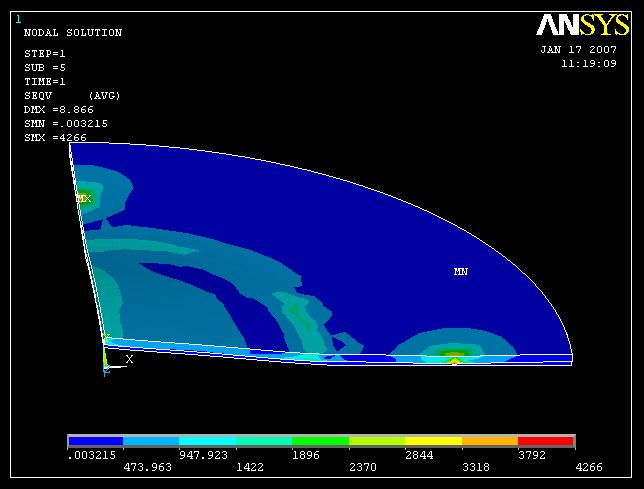Click legend value 1896

tap(306, 455)
